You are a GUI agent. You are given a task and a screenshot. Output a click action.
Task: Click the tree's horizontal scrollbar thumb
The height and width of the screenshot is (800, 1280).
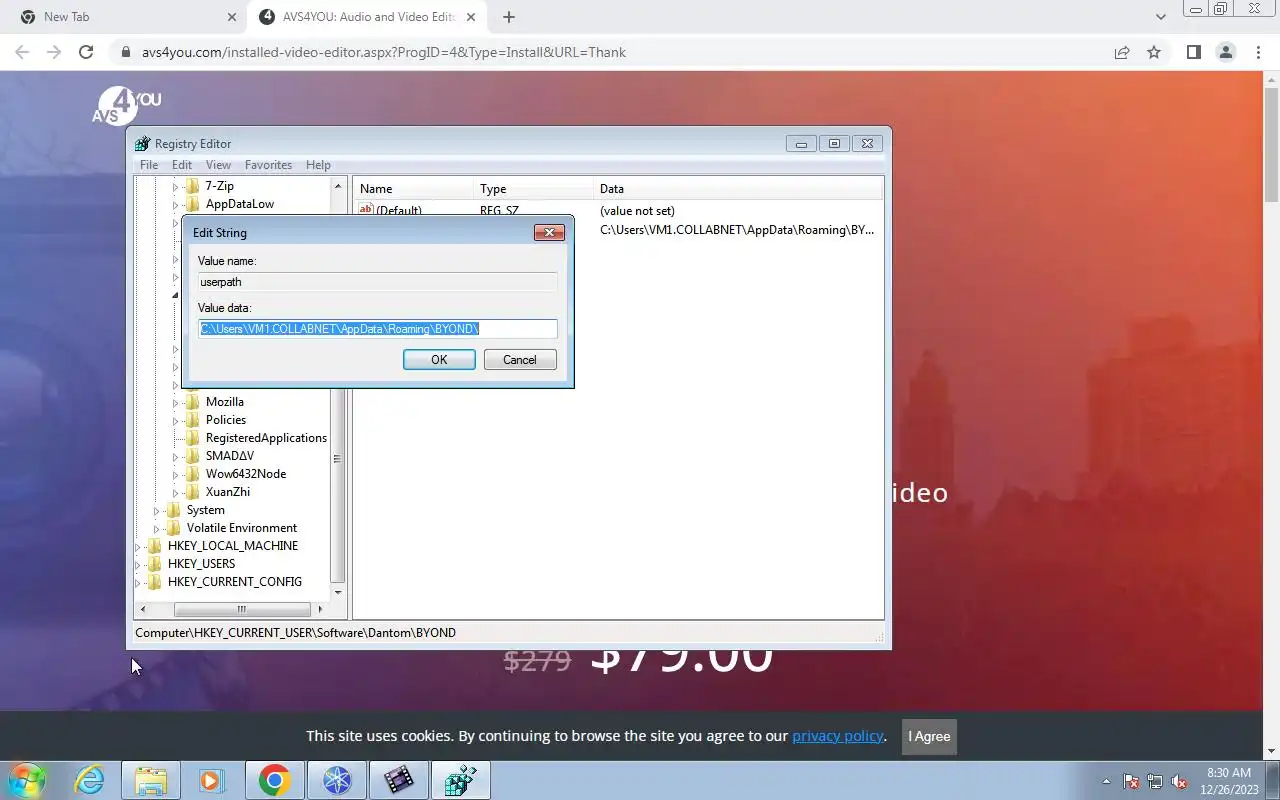(242, 609)
